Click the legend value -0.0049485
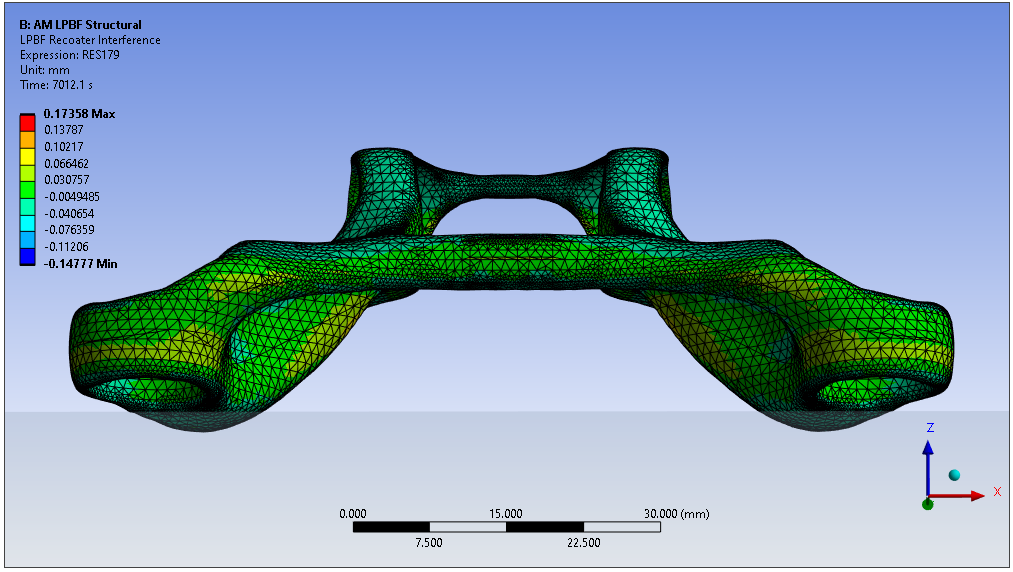This screenshot has height=572, width=1013. coord(72,196)
